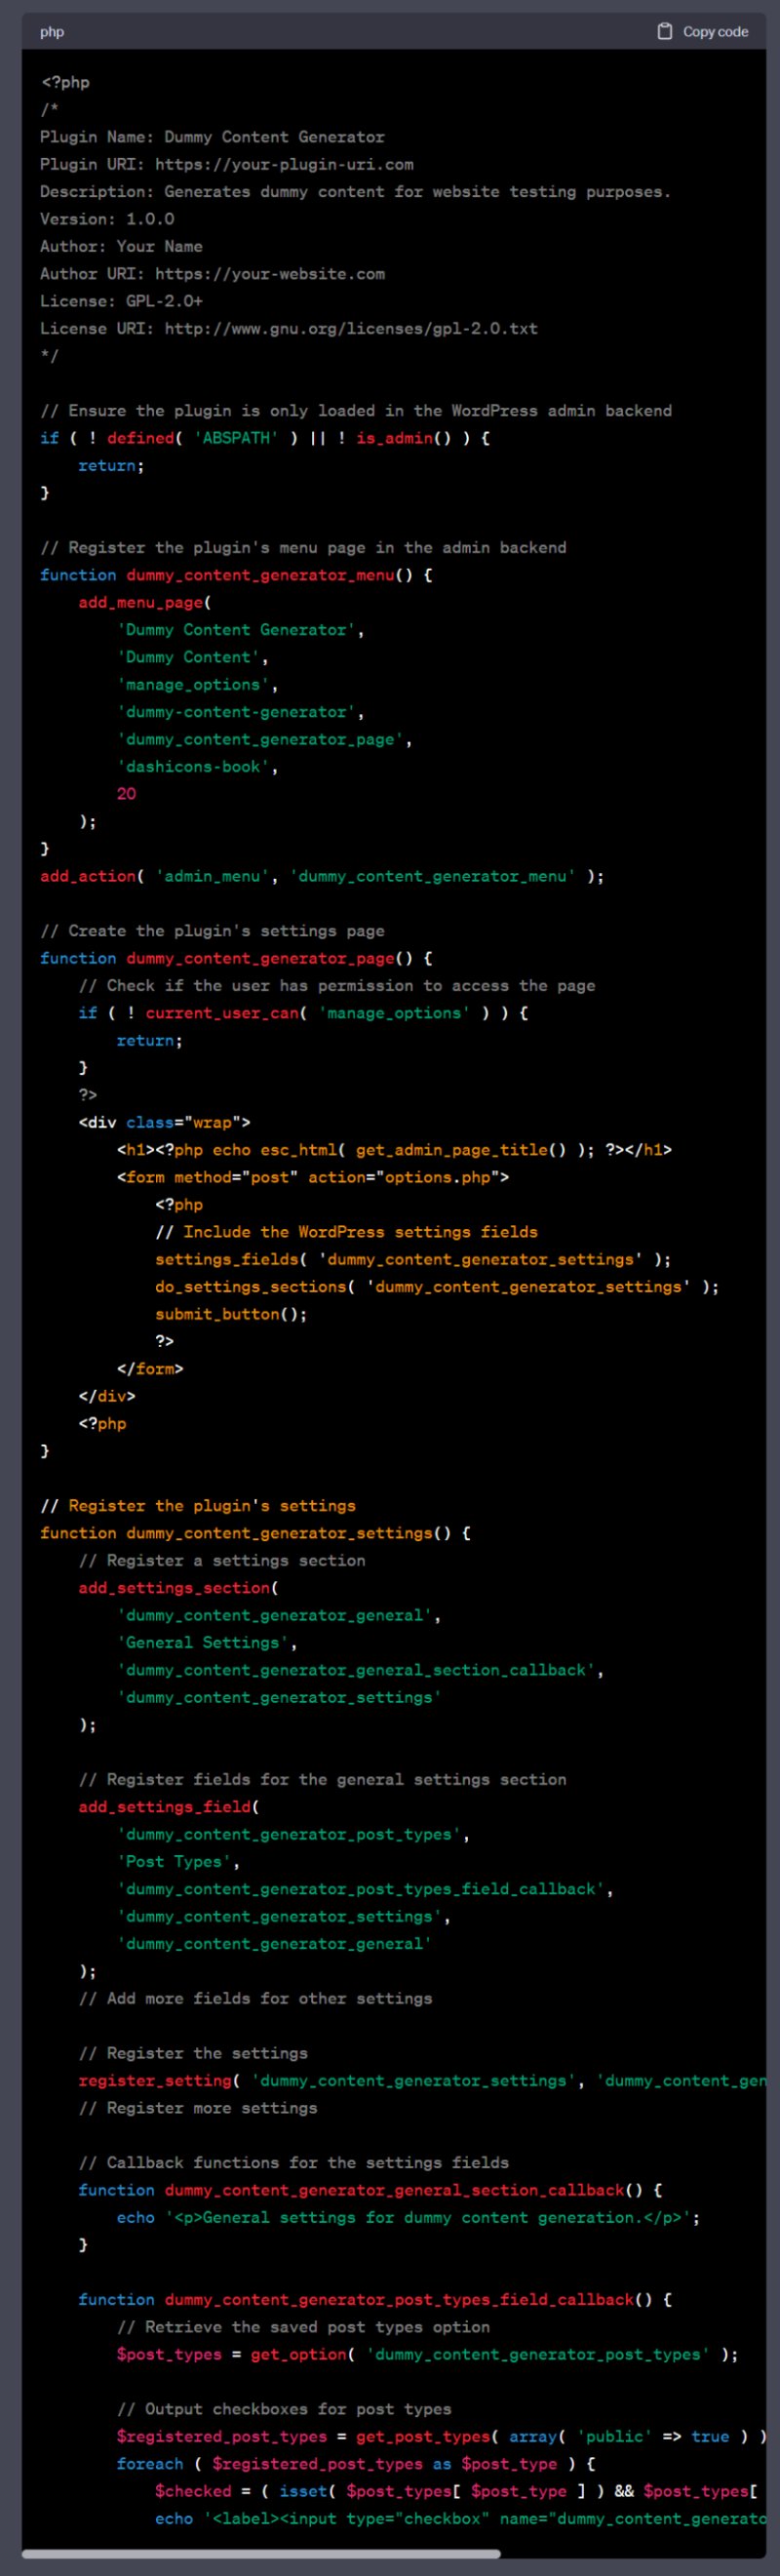This screenshot has width=780, height=2576.
Task: Click the add_menu_page( call
Action: coord(145,602)
